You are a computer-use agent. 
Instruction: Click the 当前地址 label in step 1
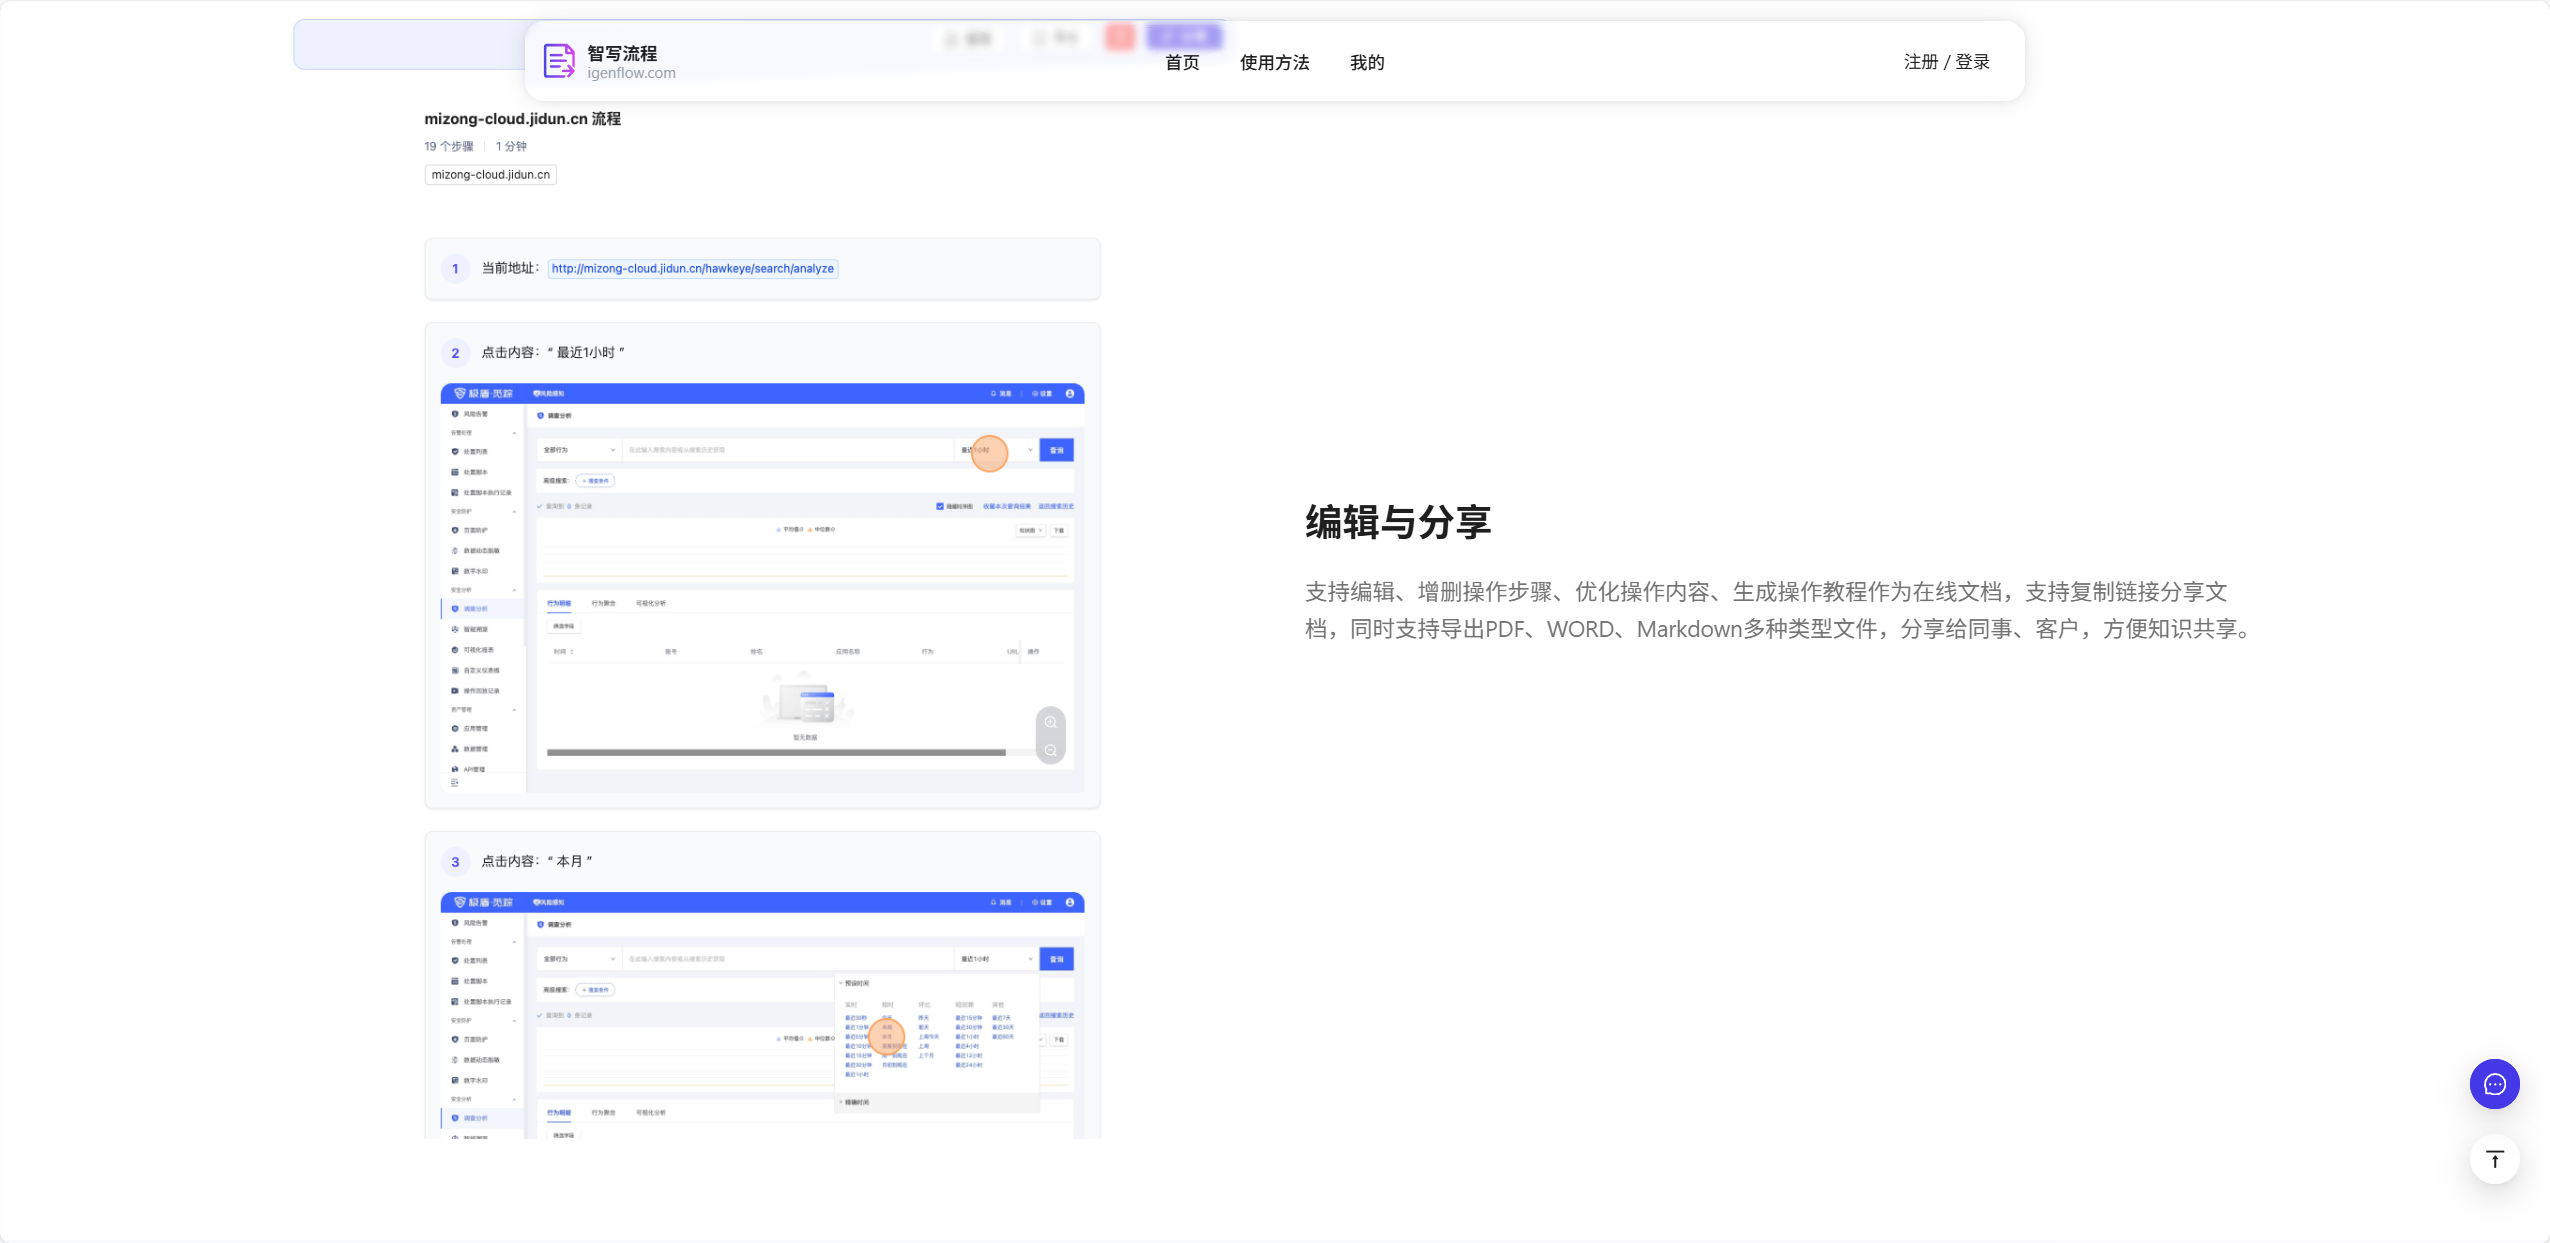510,268
